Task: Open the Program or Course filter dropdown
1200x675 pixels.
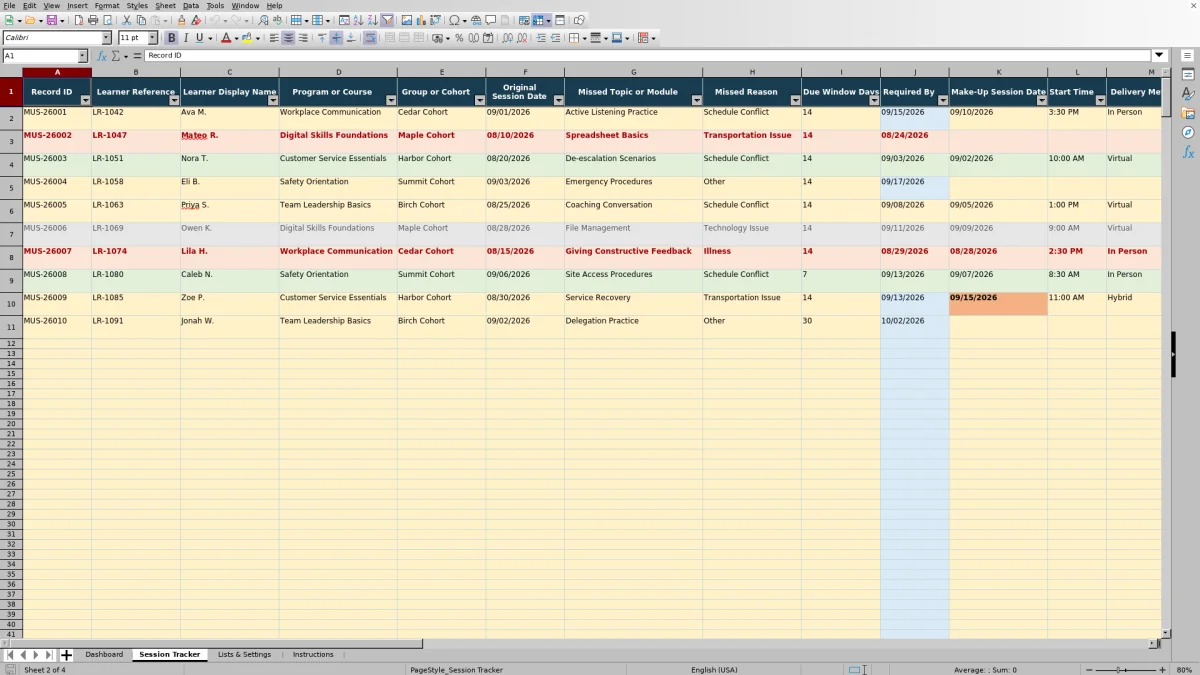Action: pos(391,100)
